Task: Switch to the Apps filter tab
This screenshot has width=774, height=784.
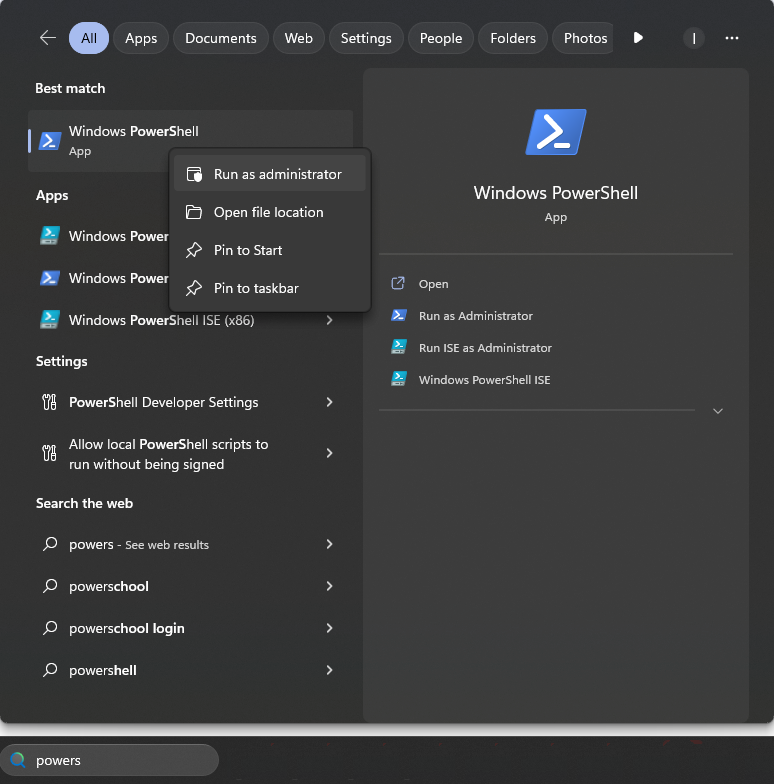Action: 141,38
